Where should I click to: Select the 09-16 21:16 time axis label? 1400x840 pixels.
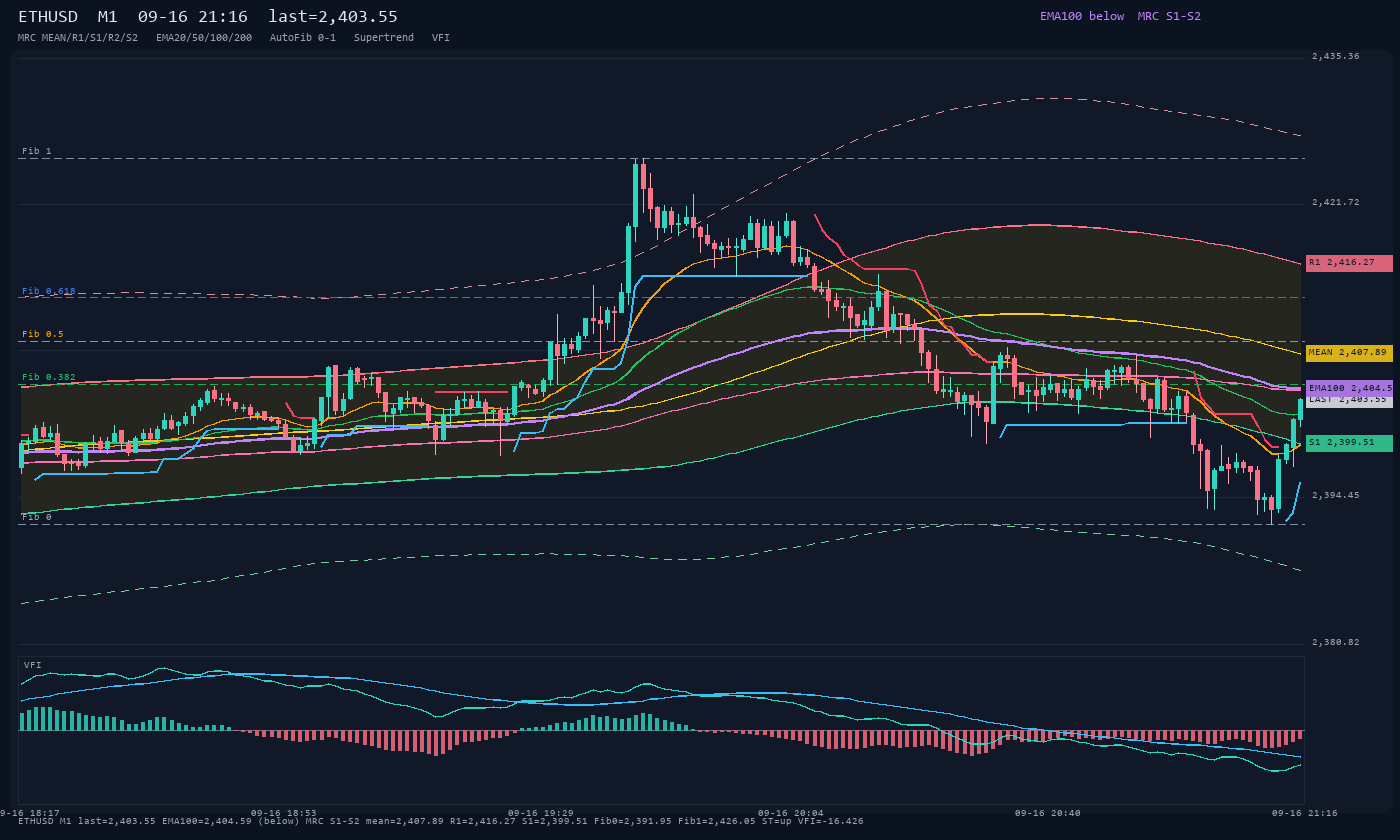pos(1304,813)
